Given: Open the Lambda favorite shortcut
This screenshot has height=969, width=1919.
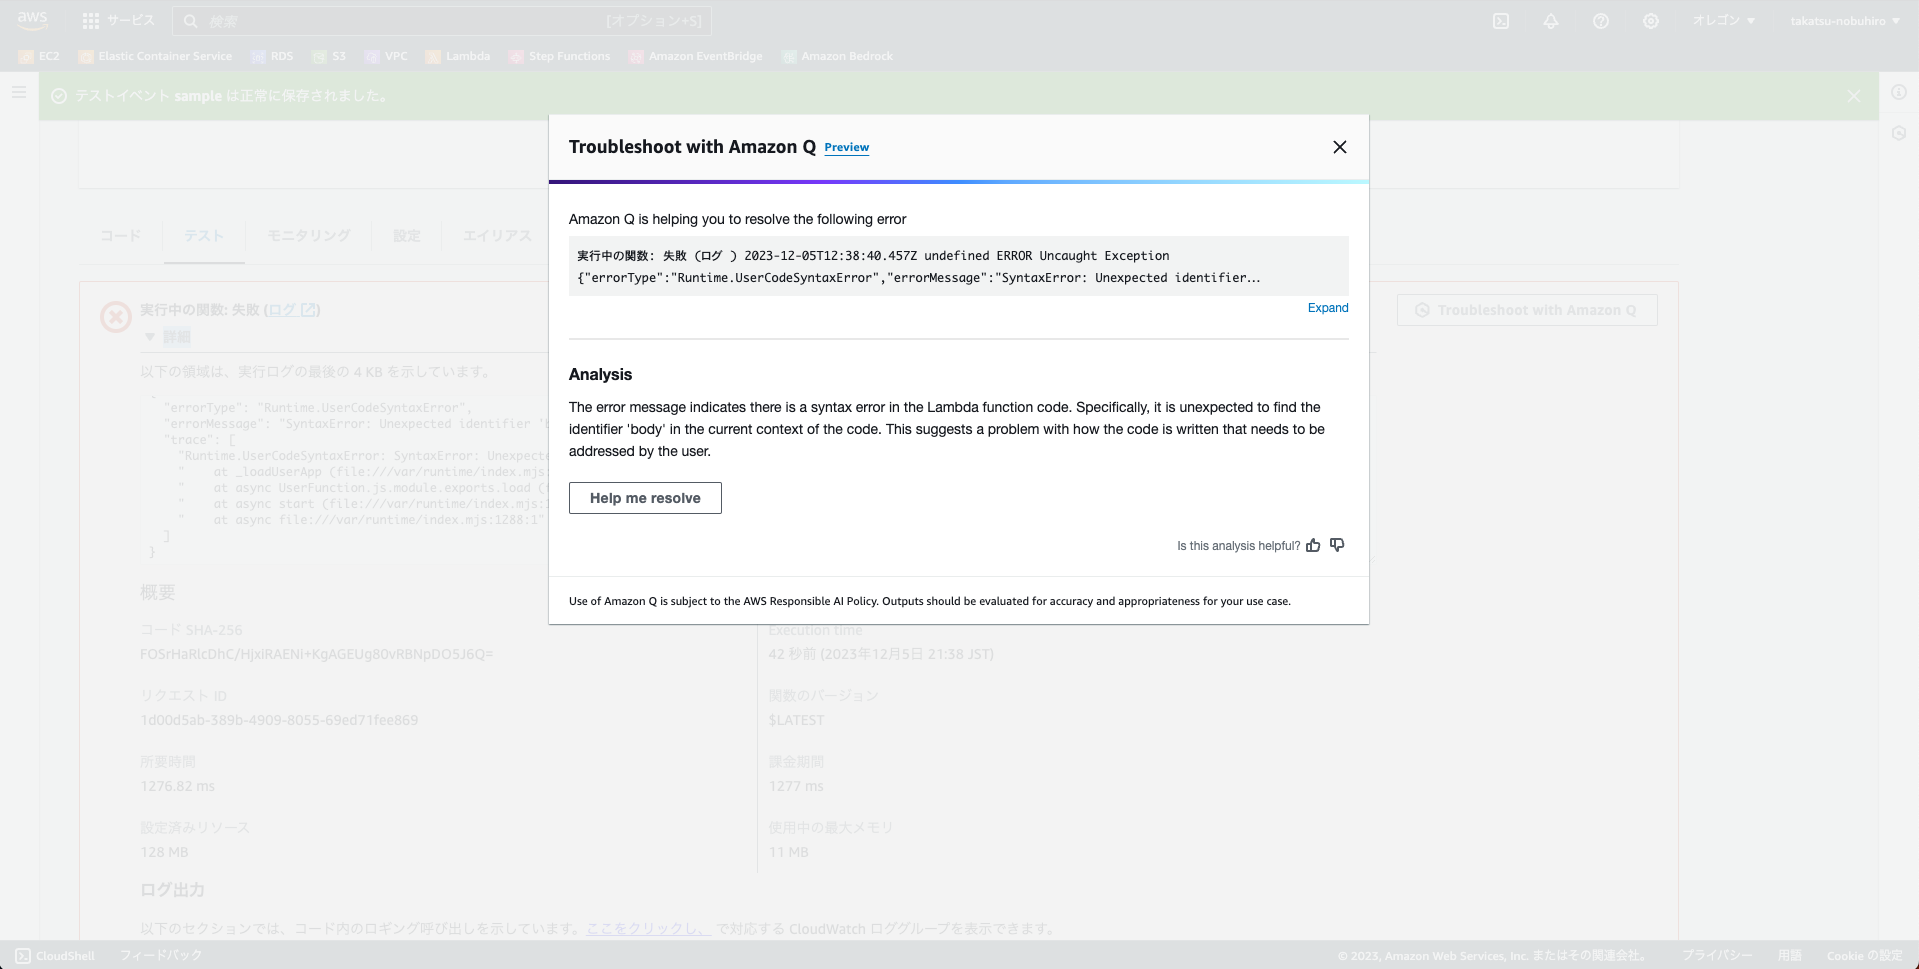Looking at the screenshot, I should coord(458,56).
